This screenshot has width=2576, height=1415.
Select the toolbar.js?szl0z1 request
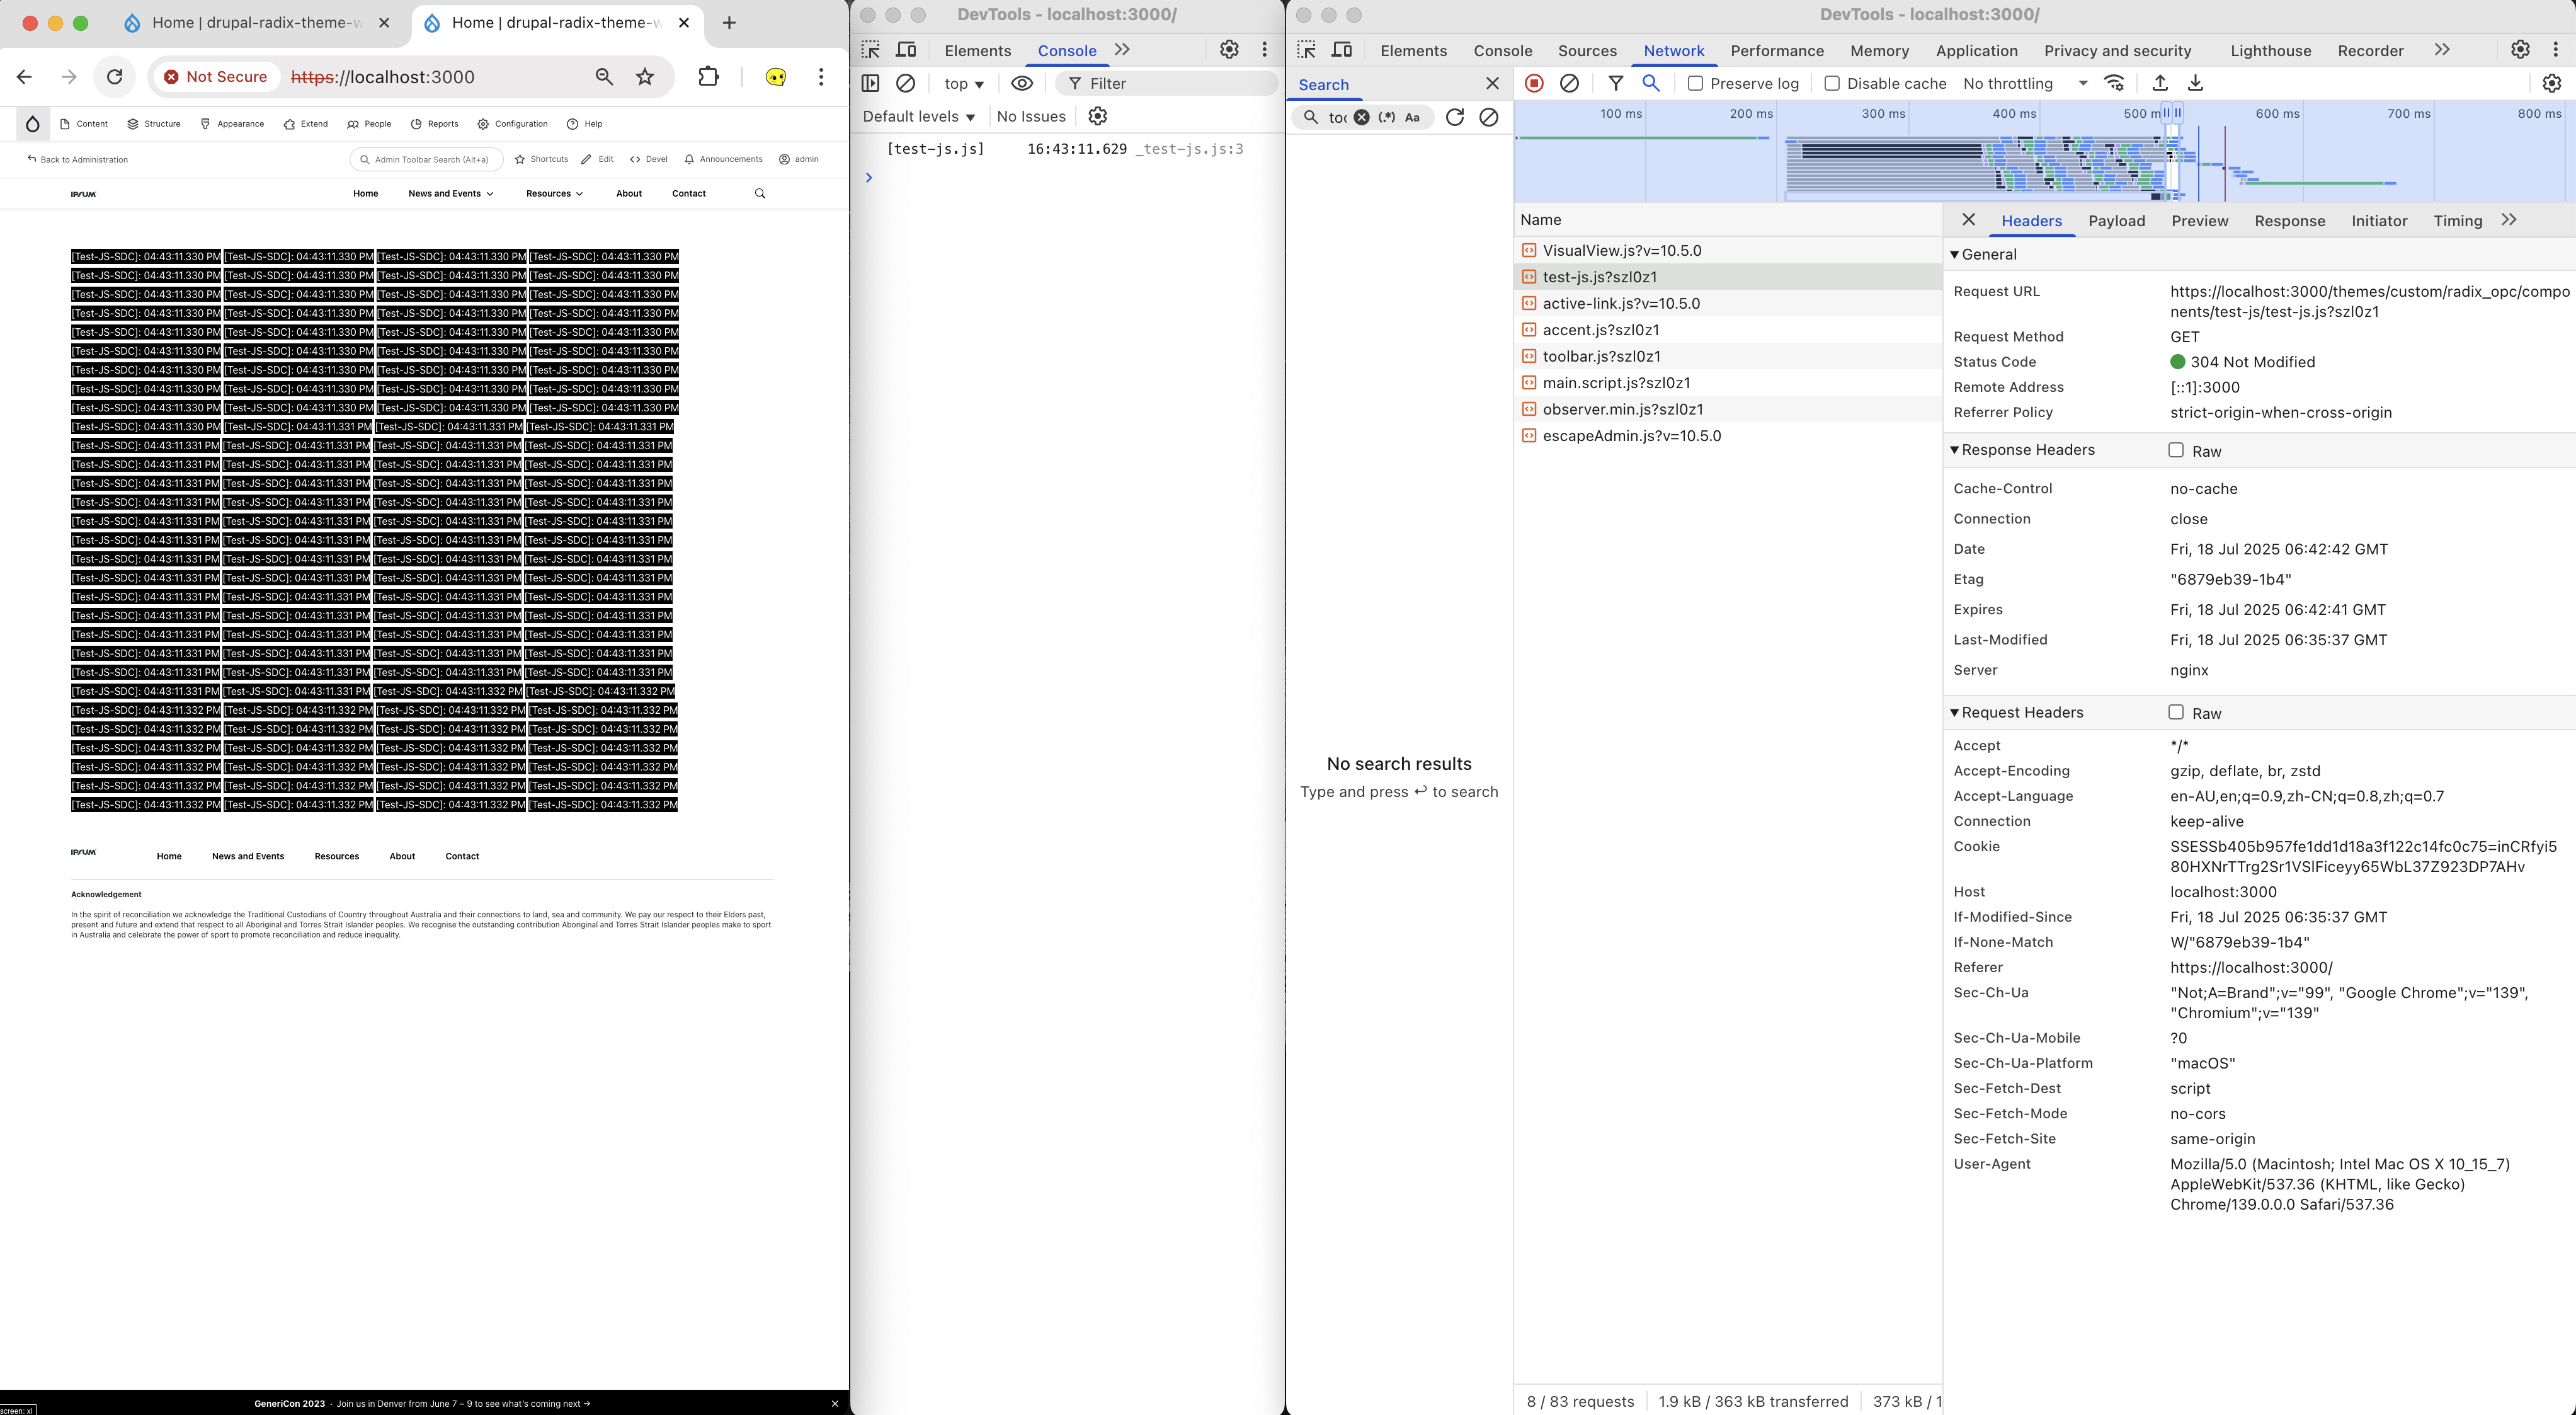pyautogui.click(x=1601, y=356)
